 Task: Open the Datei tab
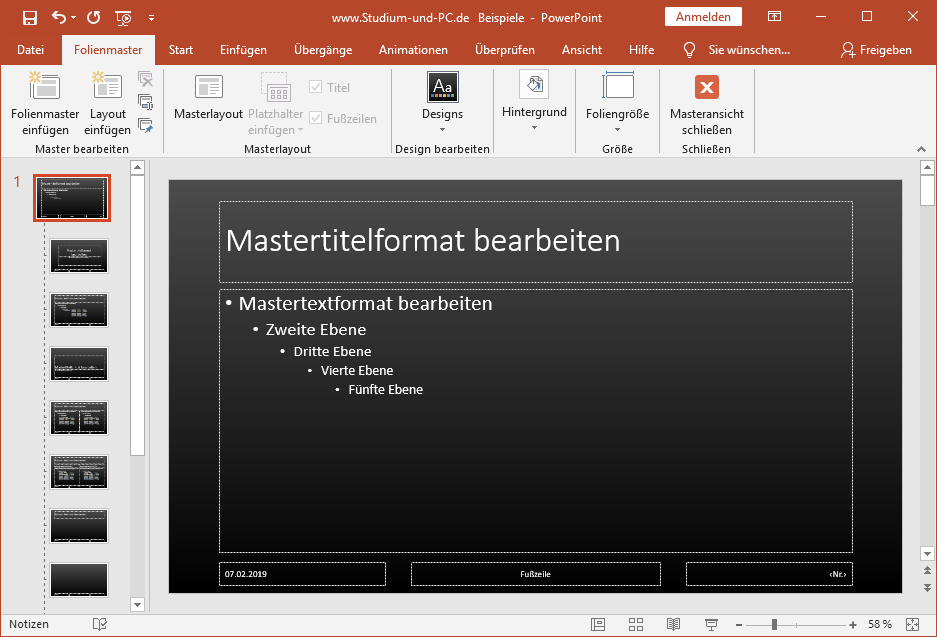click(x=30, y=50)
